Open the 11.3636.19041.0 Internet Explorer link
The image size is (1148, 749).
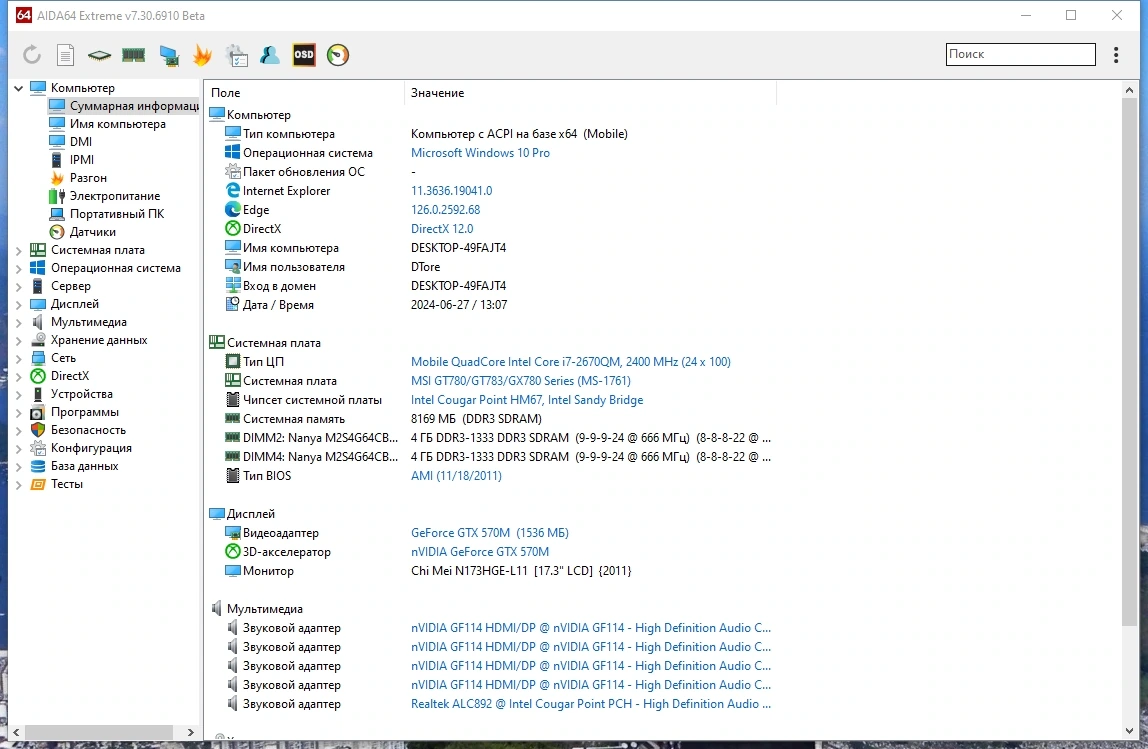pos(451,191)
